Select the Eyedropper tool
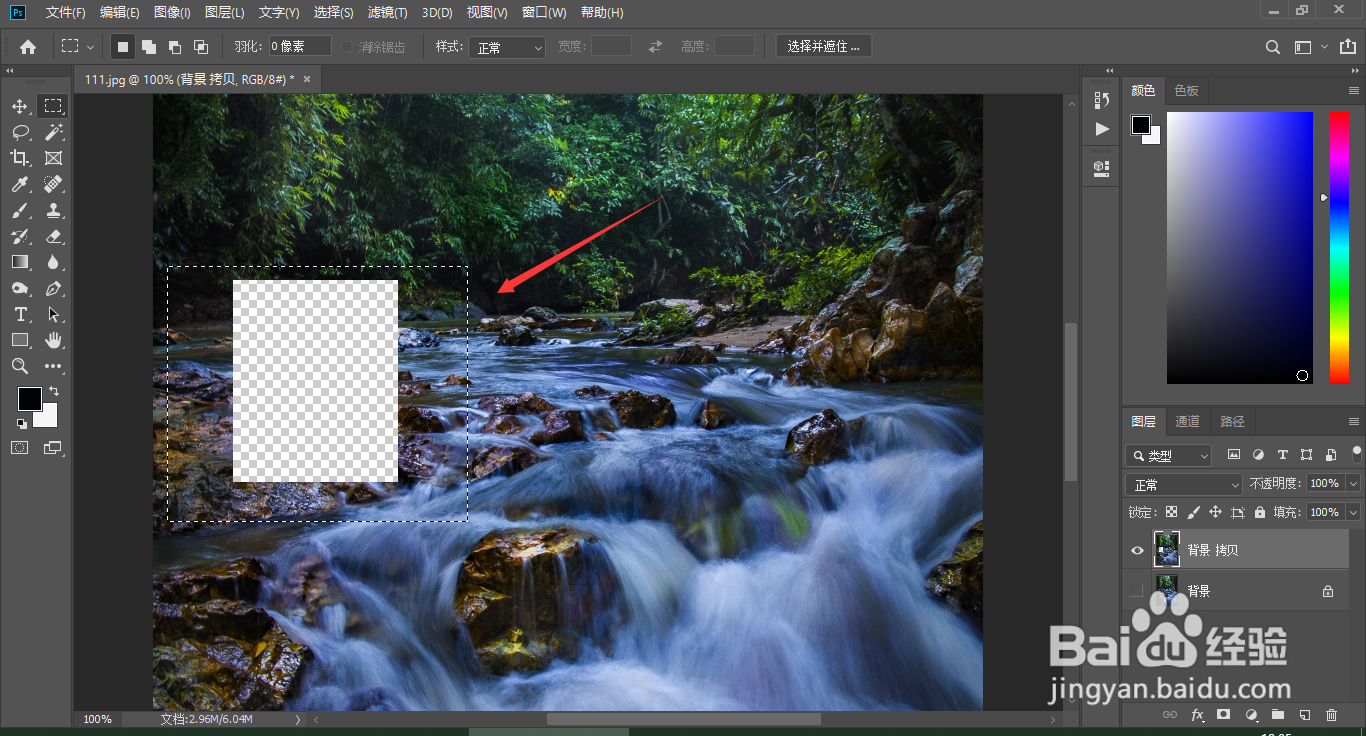 click(x=20, y=184)
